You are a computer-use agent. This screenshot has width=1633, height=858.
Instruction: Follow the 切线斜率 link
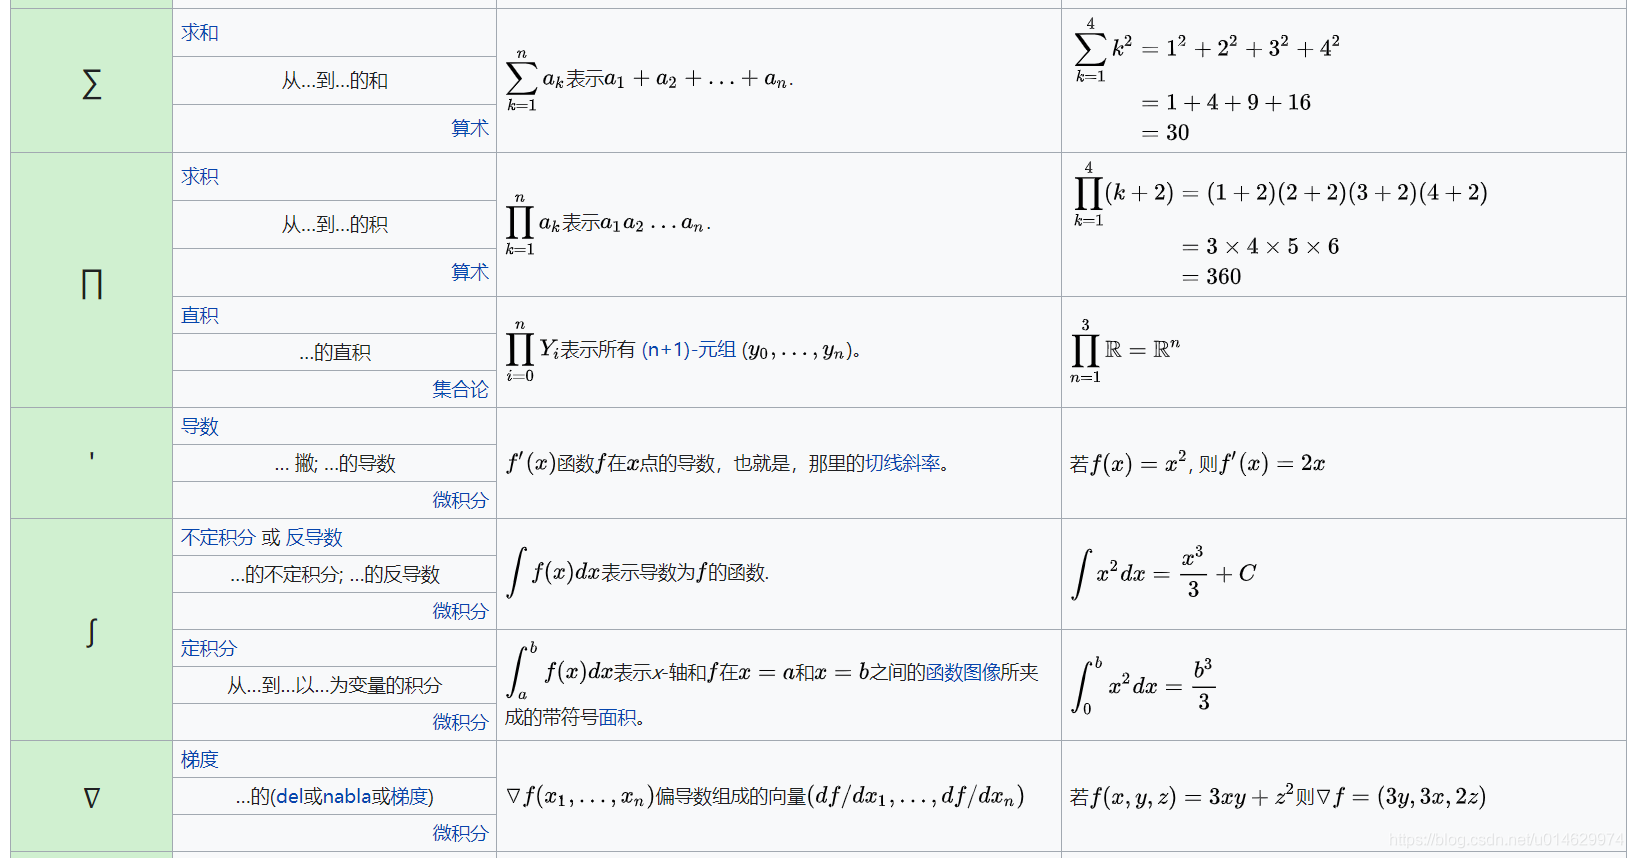[x=902, y=463]
